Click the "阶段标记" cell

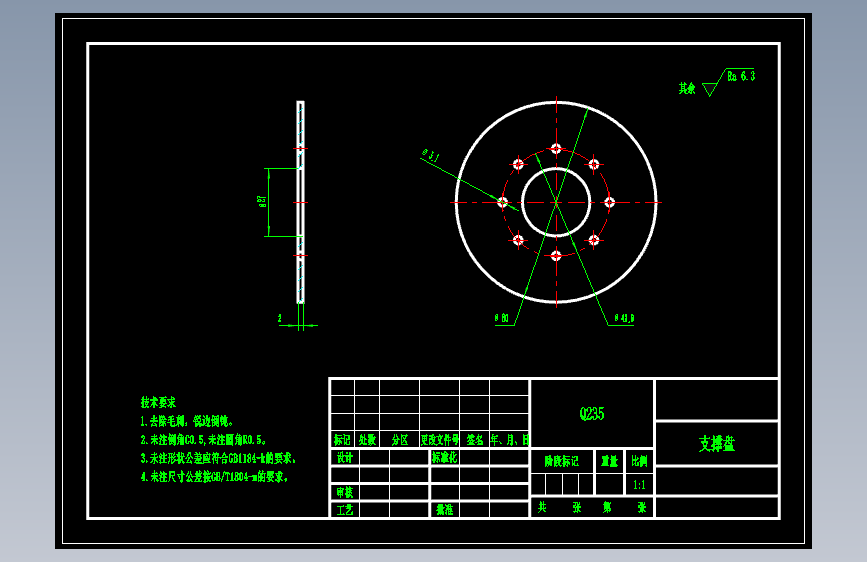[x=561, y=461]
